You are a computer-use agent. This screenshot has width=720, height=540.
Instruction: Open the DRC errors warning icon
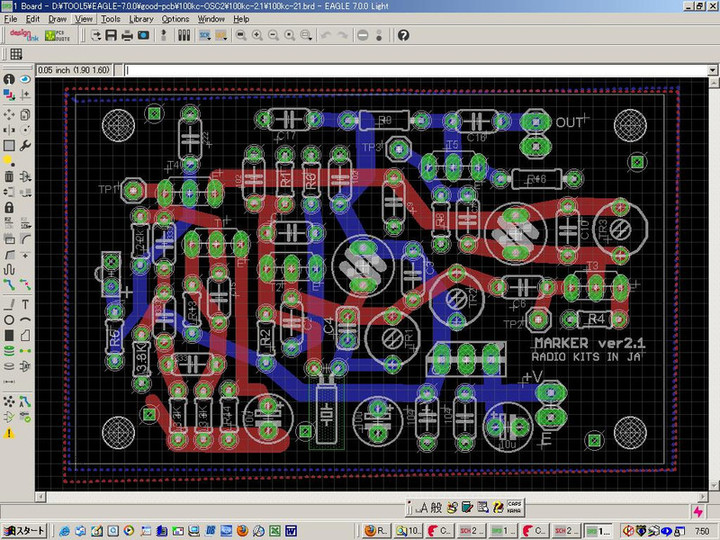(9, 433)
